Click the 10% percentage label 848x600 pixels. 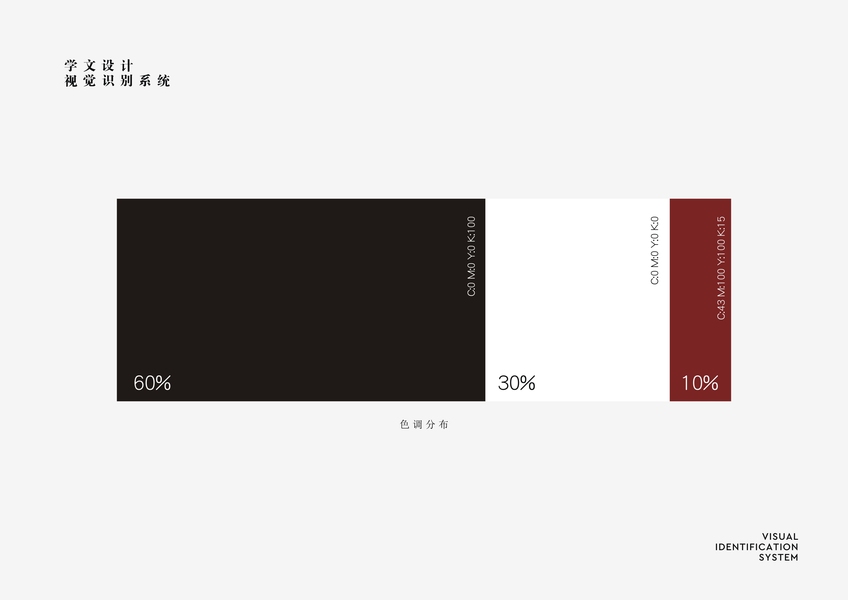(700, 383)
